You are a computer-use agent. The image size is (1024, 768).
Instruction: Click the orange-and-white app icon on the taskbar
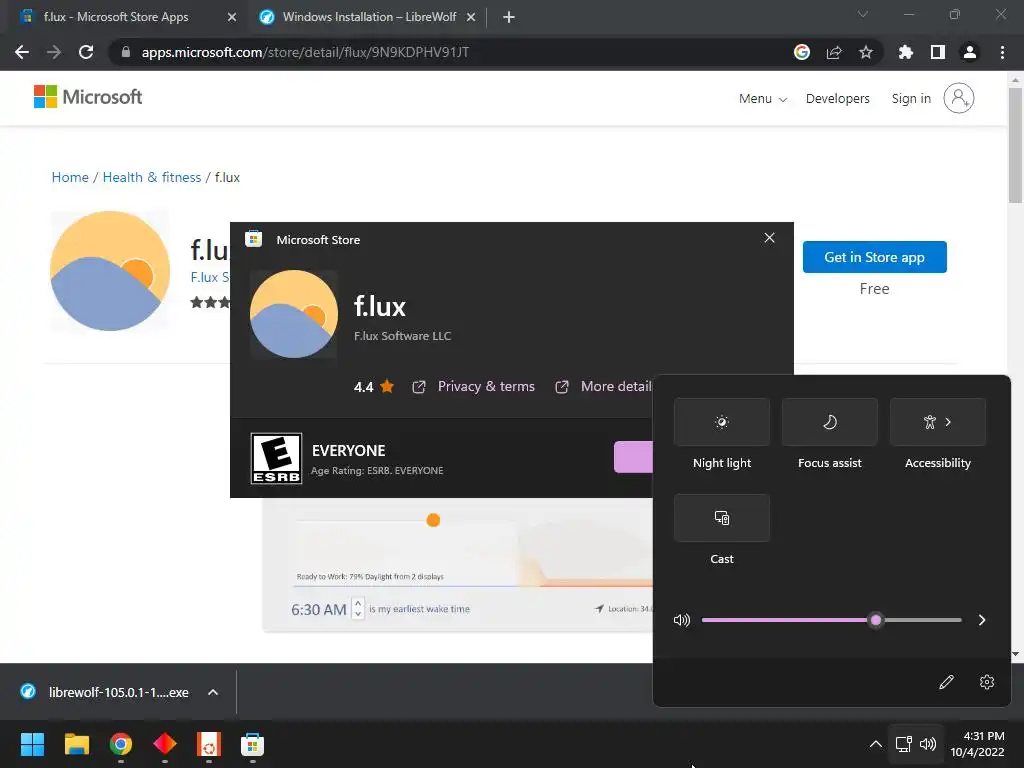tap(209, 744)
